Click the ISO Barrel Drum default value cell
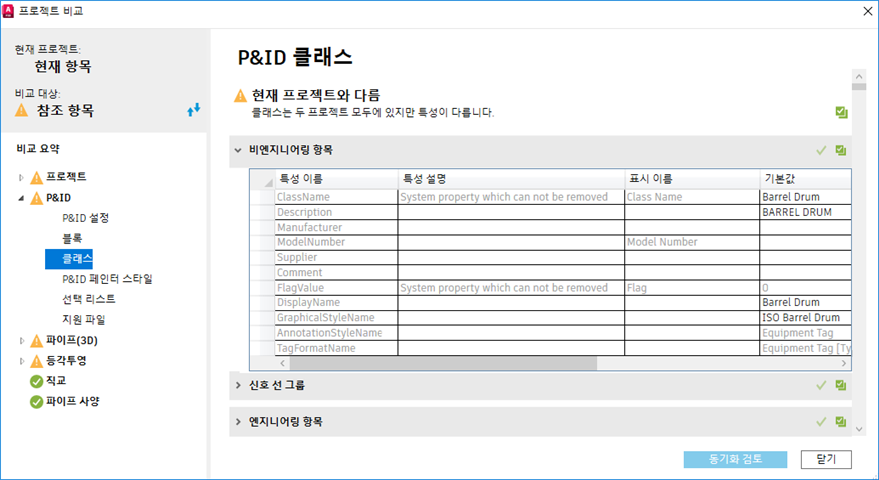The height and width of the screenshot is (480, 879). (x=806, y=318)
